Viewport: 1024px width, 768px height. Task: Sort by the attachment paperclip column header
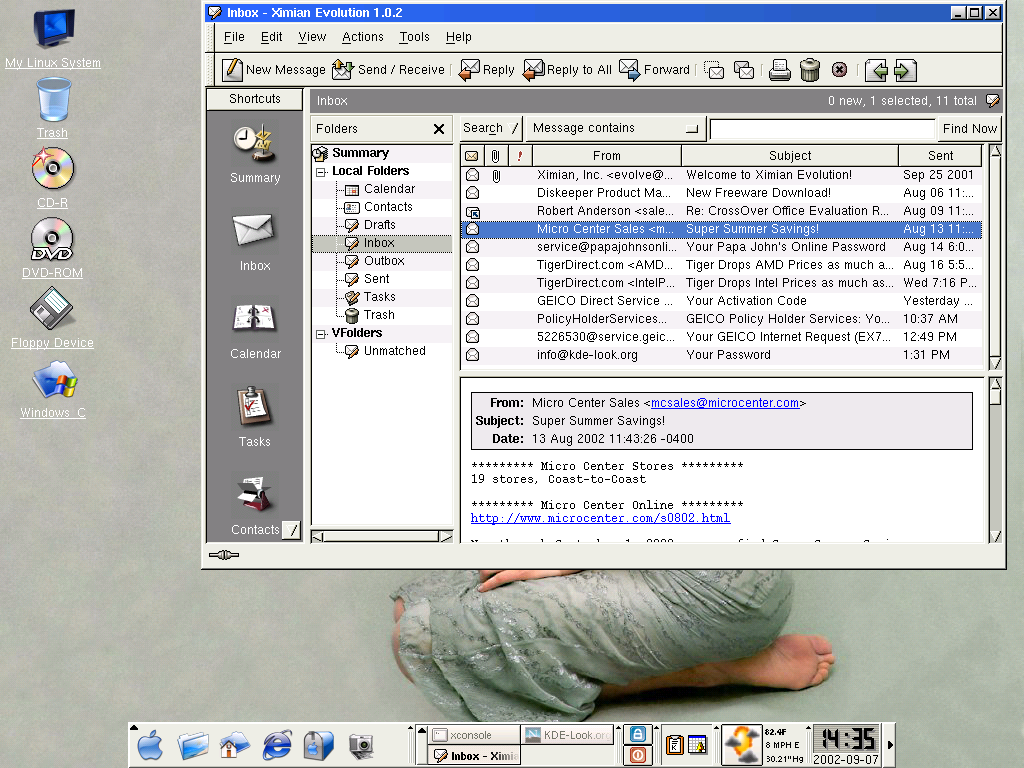[x=496, y=156]
